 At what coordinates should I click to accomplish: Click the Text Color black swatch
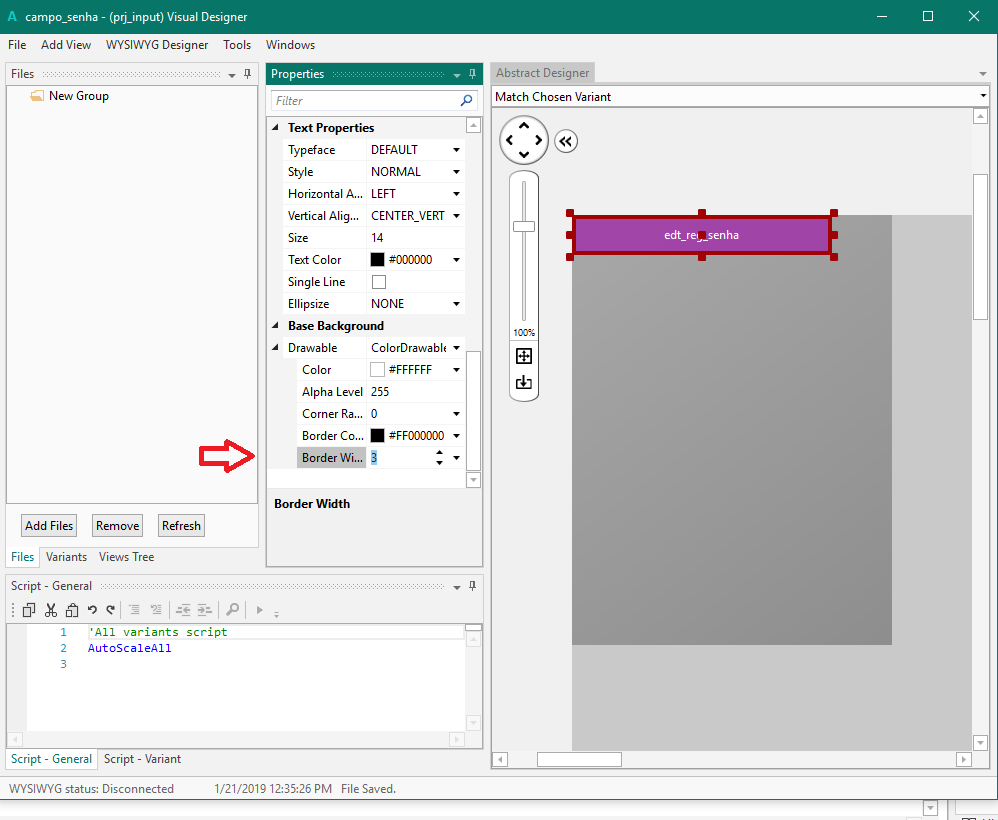(x=377, y=260)
